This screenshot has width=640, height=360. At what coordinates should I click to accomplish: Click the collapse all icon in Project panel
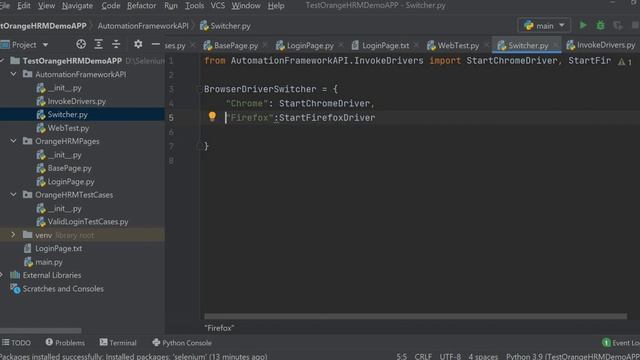point(116,44)
